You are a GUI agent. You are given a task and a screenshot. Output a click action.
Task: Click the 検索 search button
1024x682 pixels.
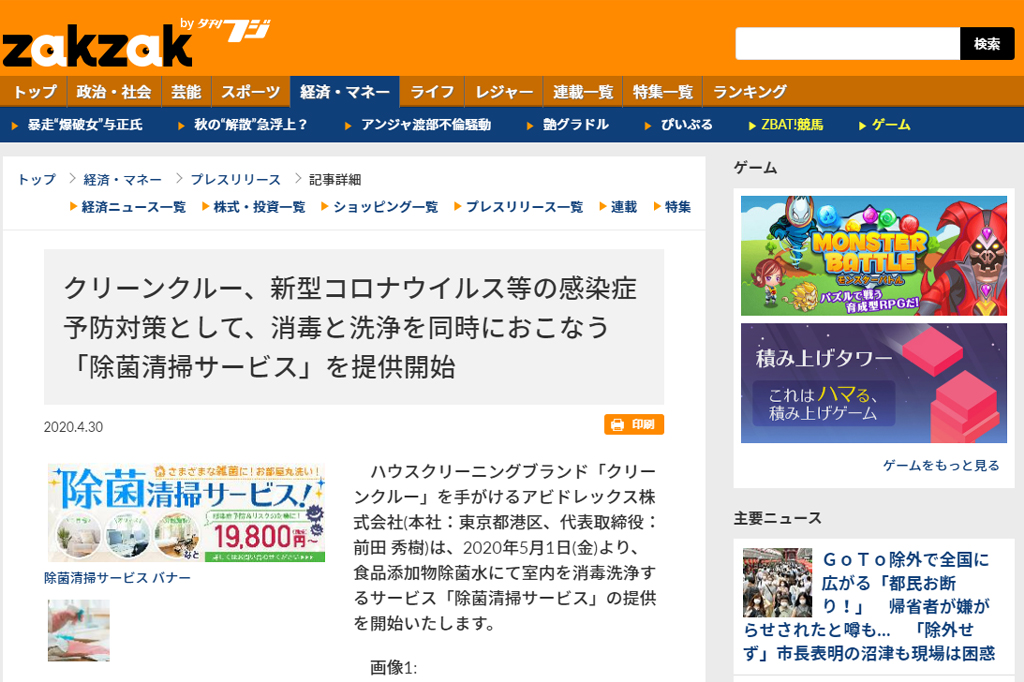pyautogui.click(x=987, y=44)
